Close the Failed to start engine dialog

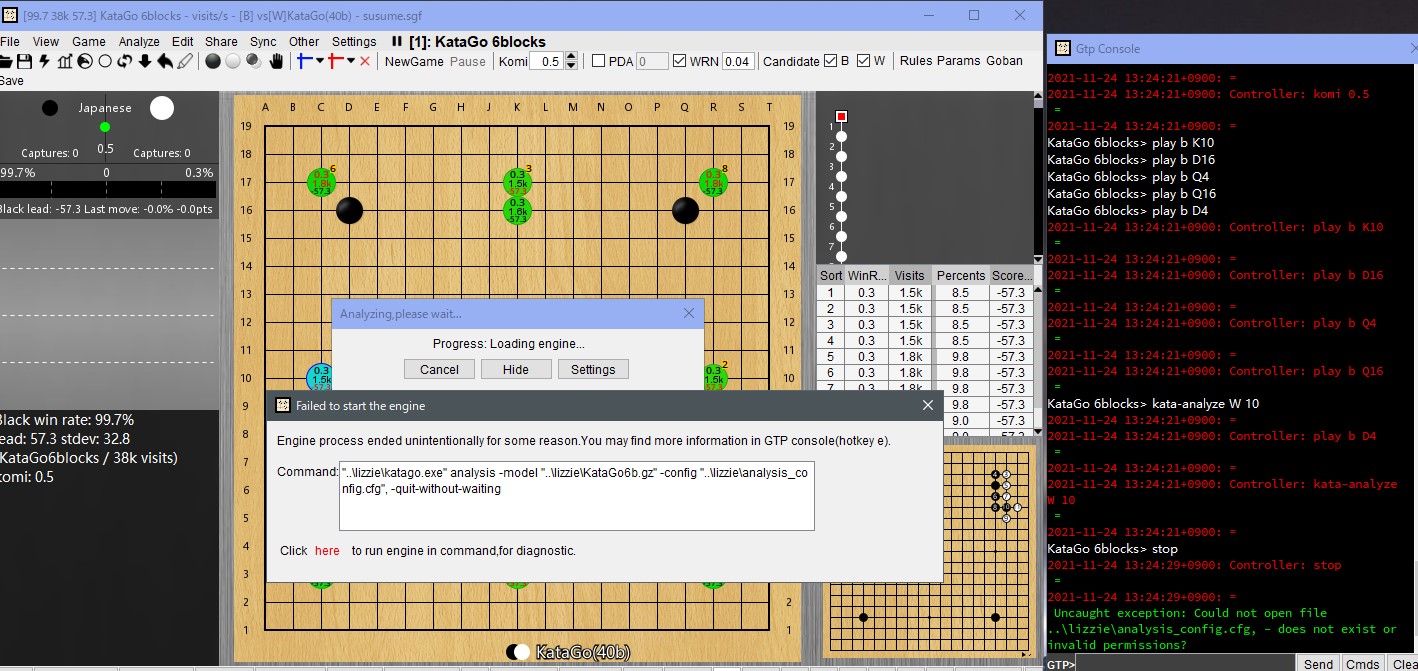(928, 405)
